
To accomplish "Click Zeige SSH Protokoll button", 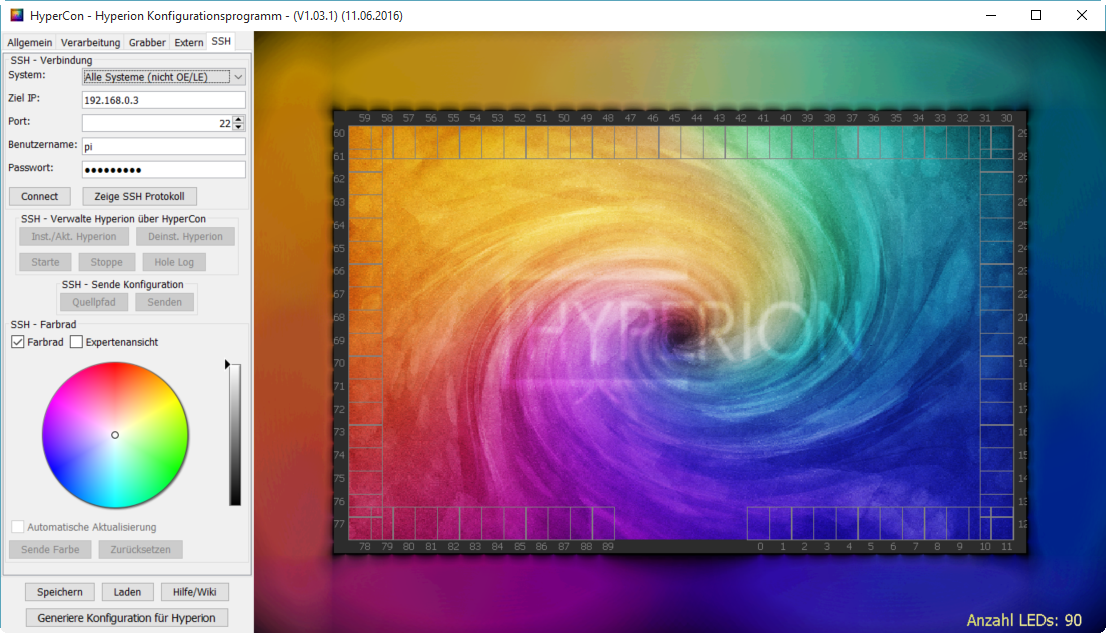I will (x=139, y=196).
